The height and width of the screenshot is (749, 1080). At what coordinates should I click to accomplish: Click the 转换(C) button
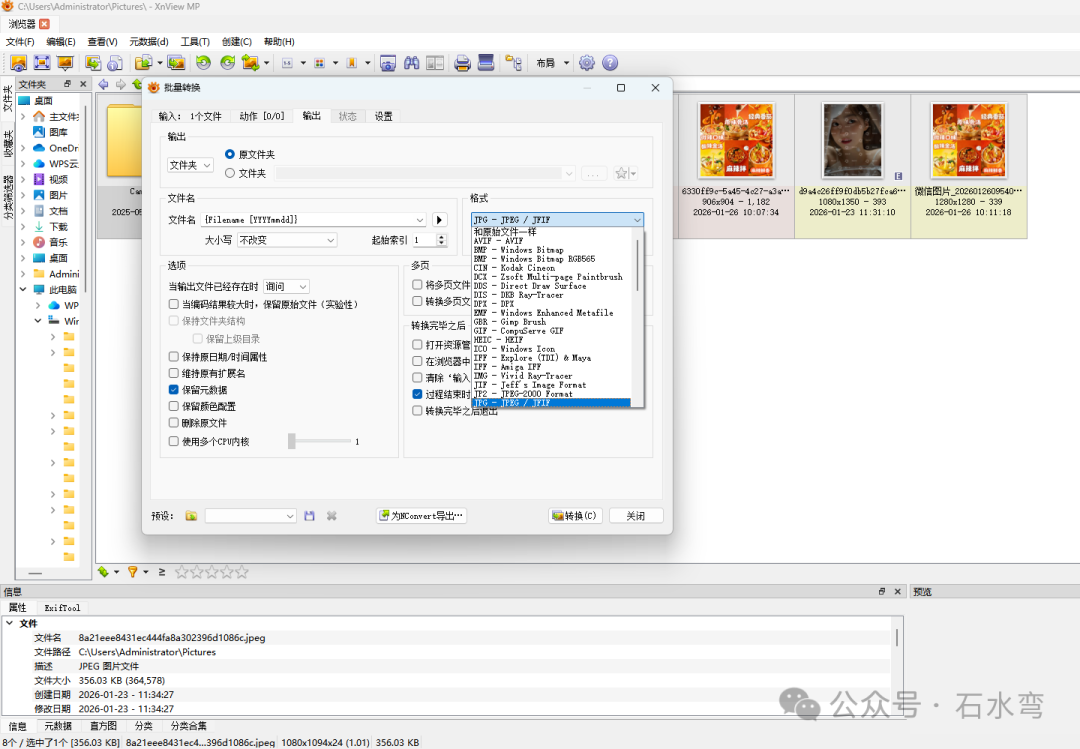pos(575,515)
